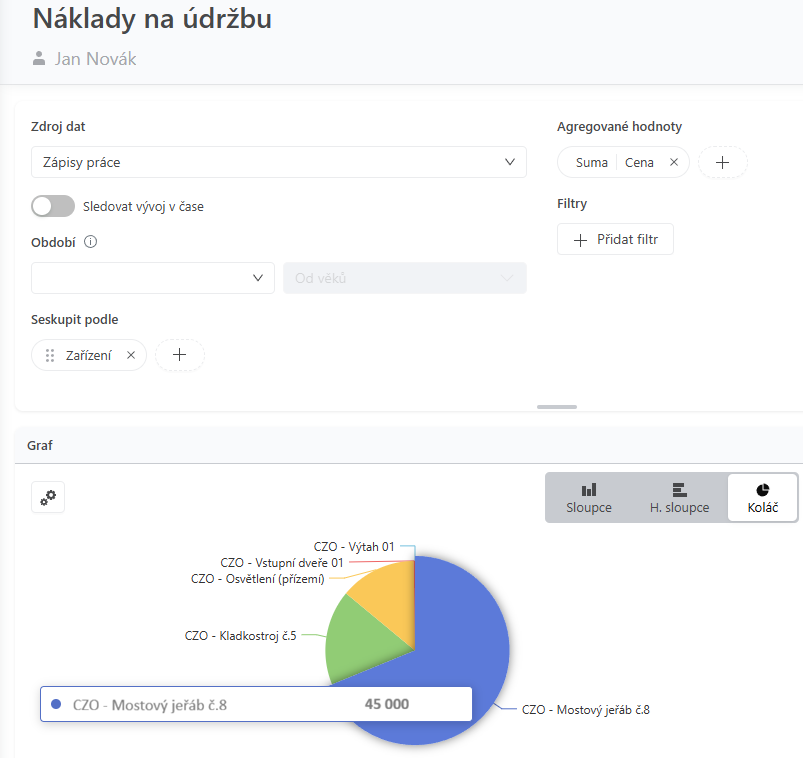Click the Suma aggregate function label
The width and height of the screenshot is (803, 758).
tap(591, 162)
